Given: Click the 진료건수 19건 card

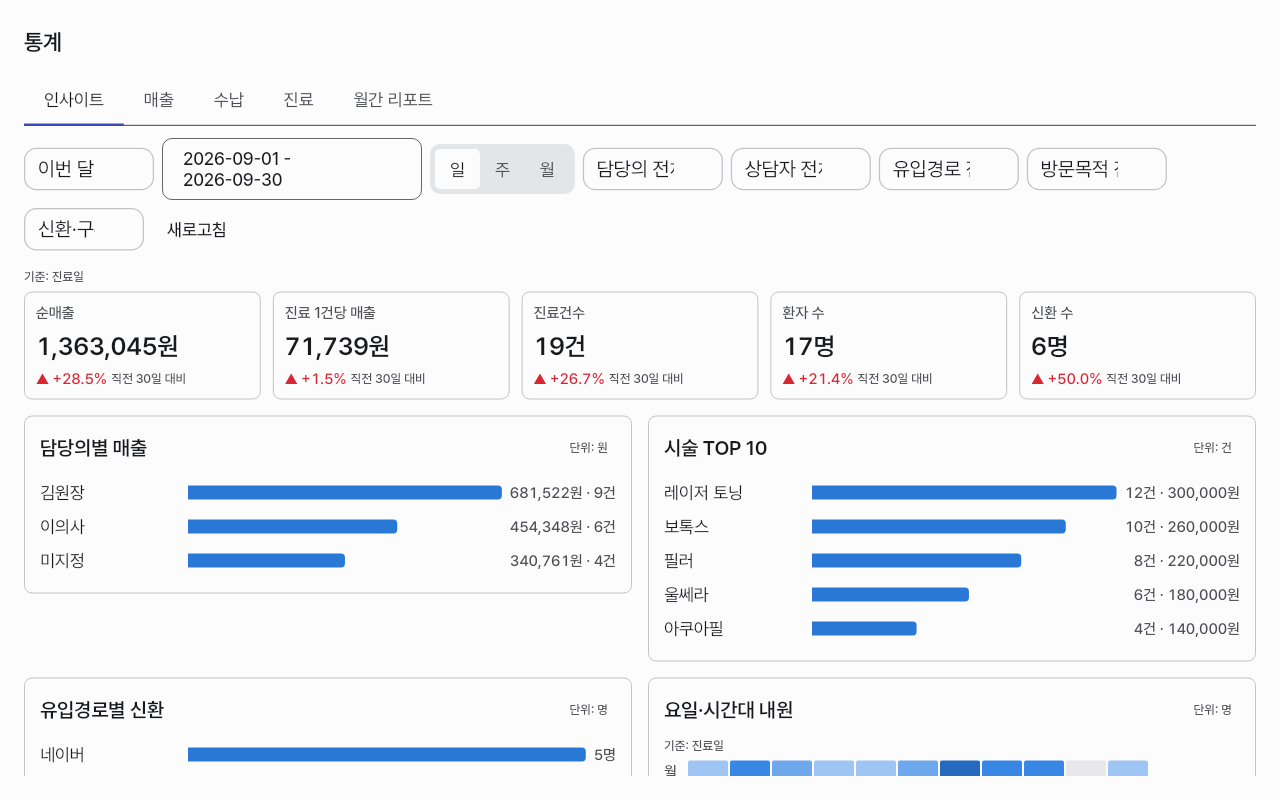Looking at the screenshot, I should (x=640, y=346).
